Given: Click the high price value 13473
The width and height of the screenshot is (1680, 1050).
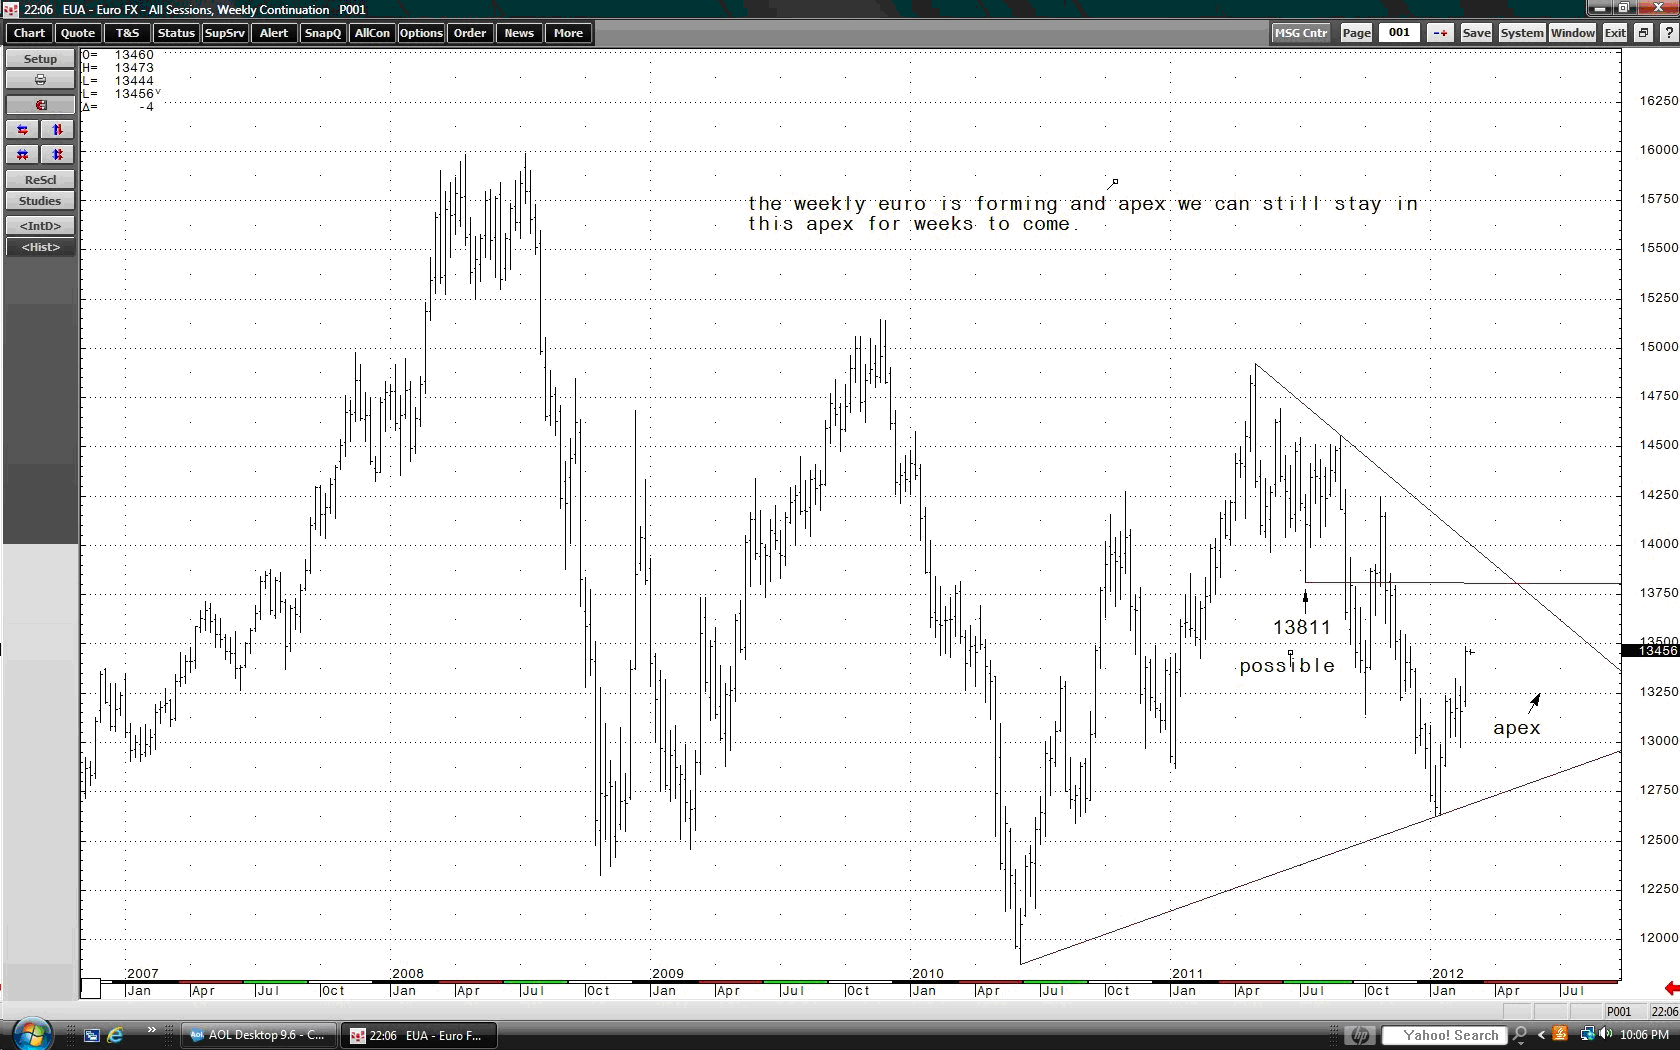Looking at the screenshot, I should click(x=134, y=68).
